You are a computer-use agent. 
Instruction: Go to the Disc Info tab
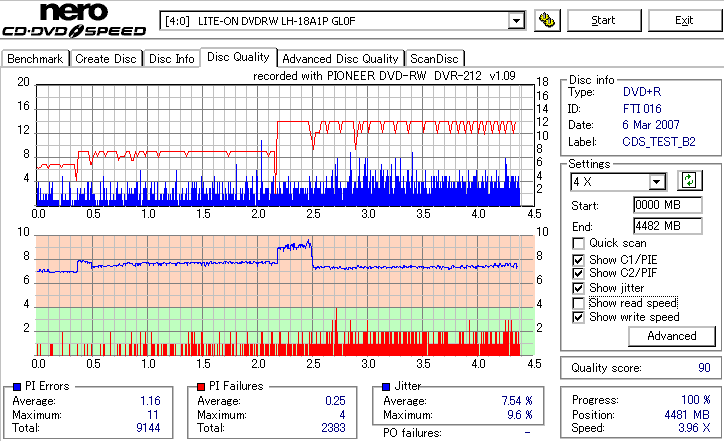tap(171, 59)
